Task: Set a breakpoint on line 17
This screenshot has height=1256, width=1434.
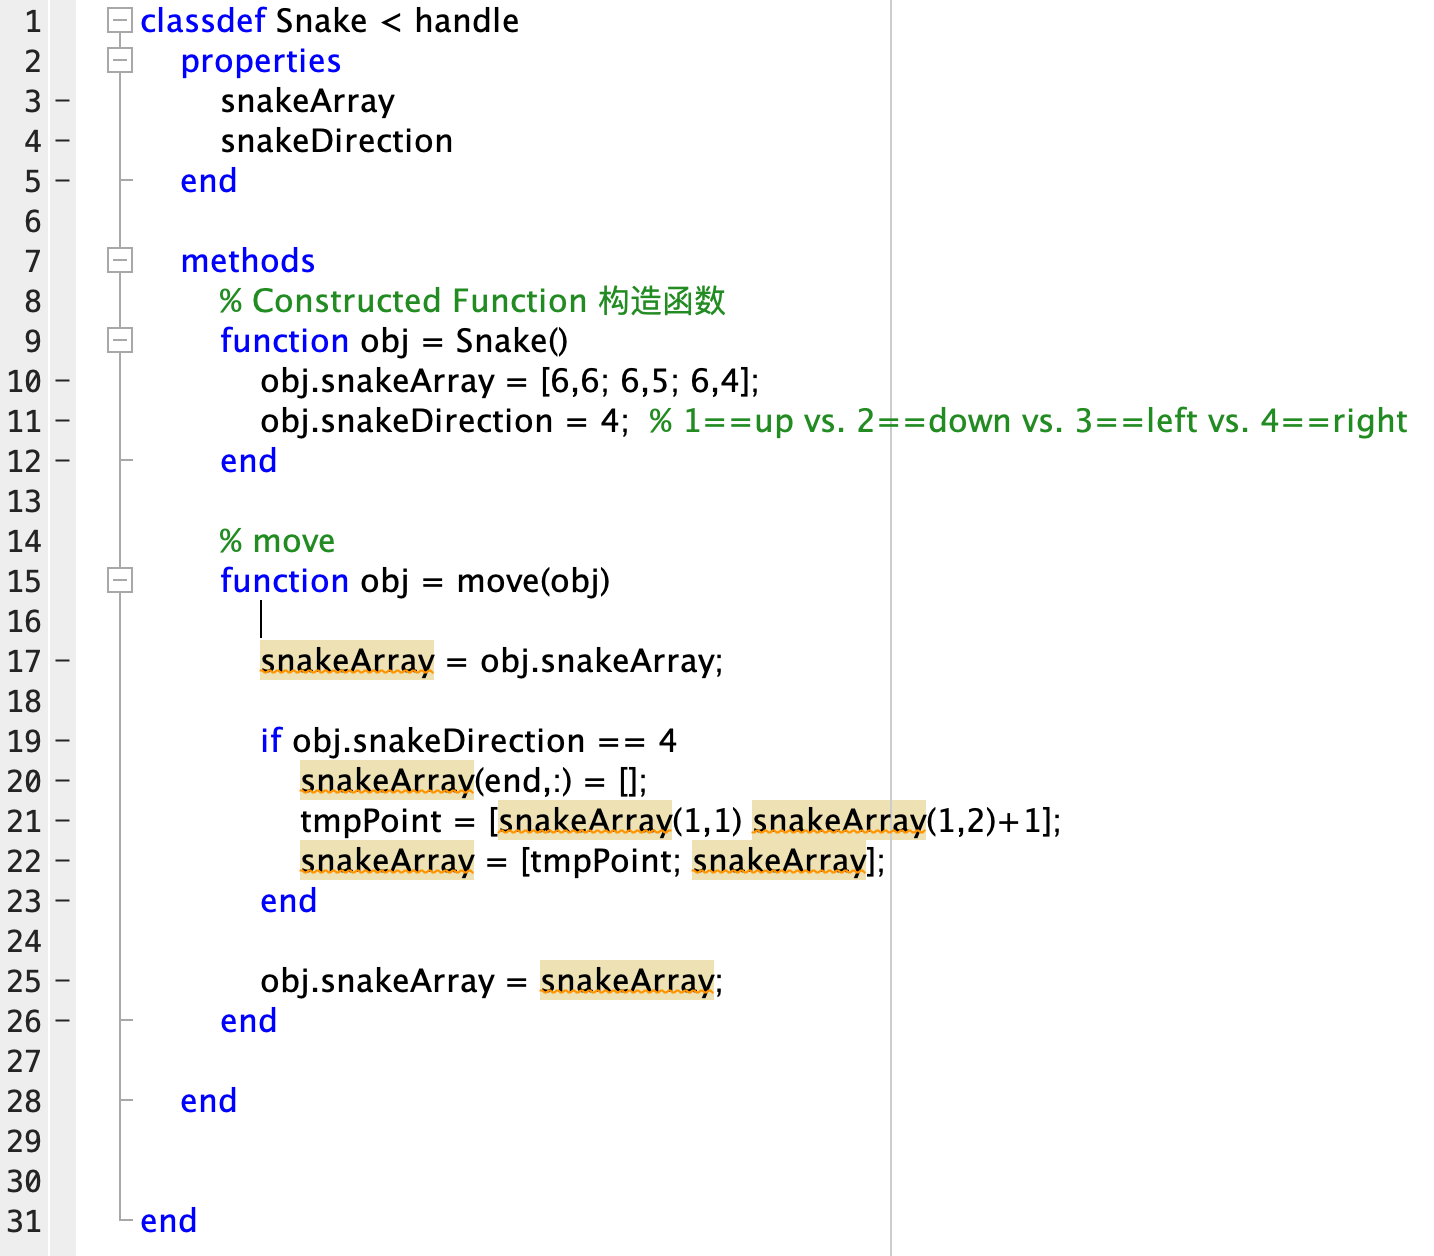Action: point(62,661)
